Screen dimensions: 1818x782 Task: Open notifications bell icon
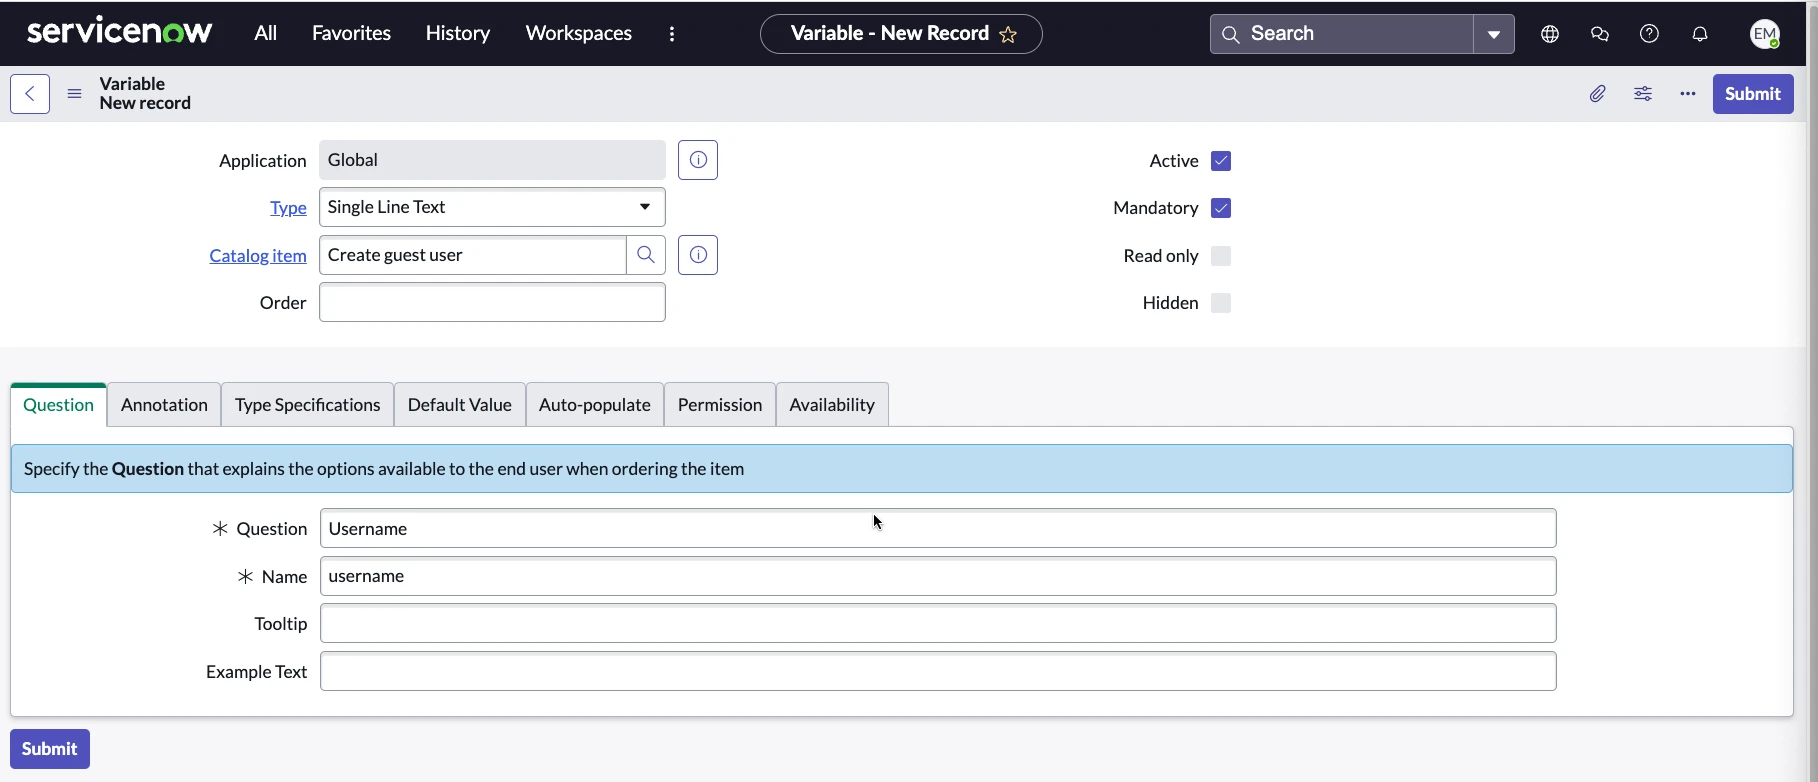1700,34
